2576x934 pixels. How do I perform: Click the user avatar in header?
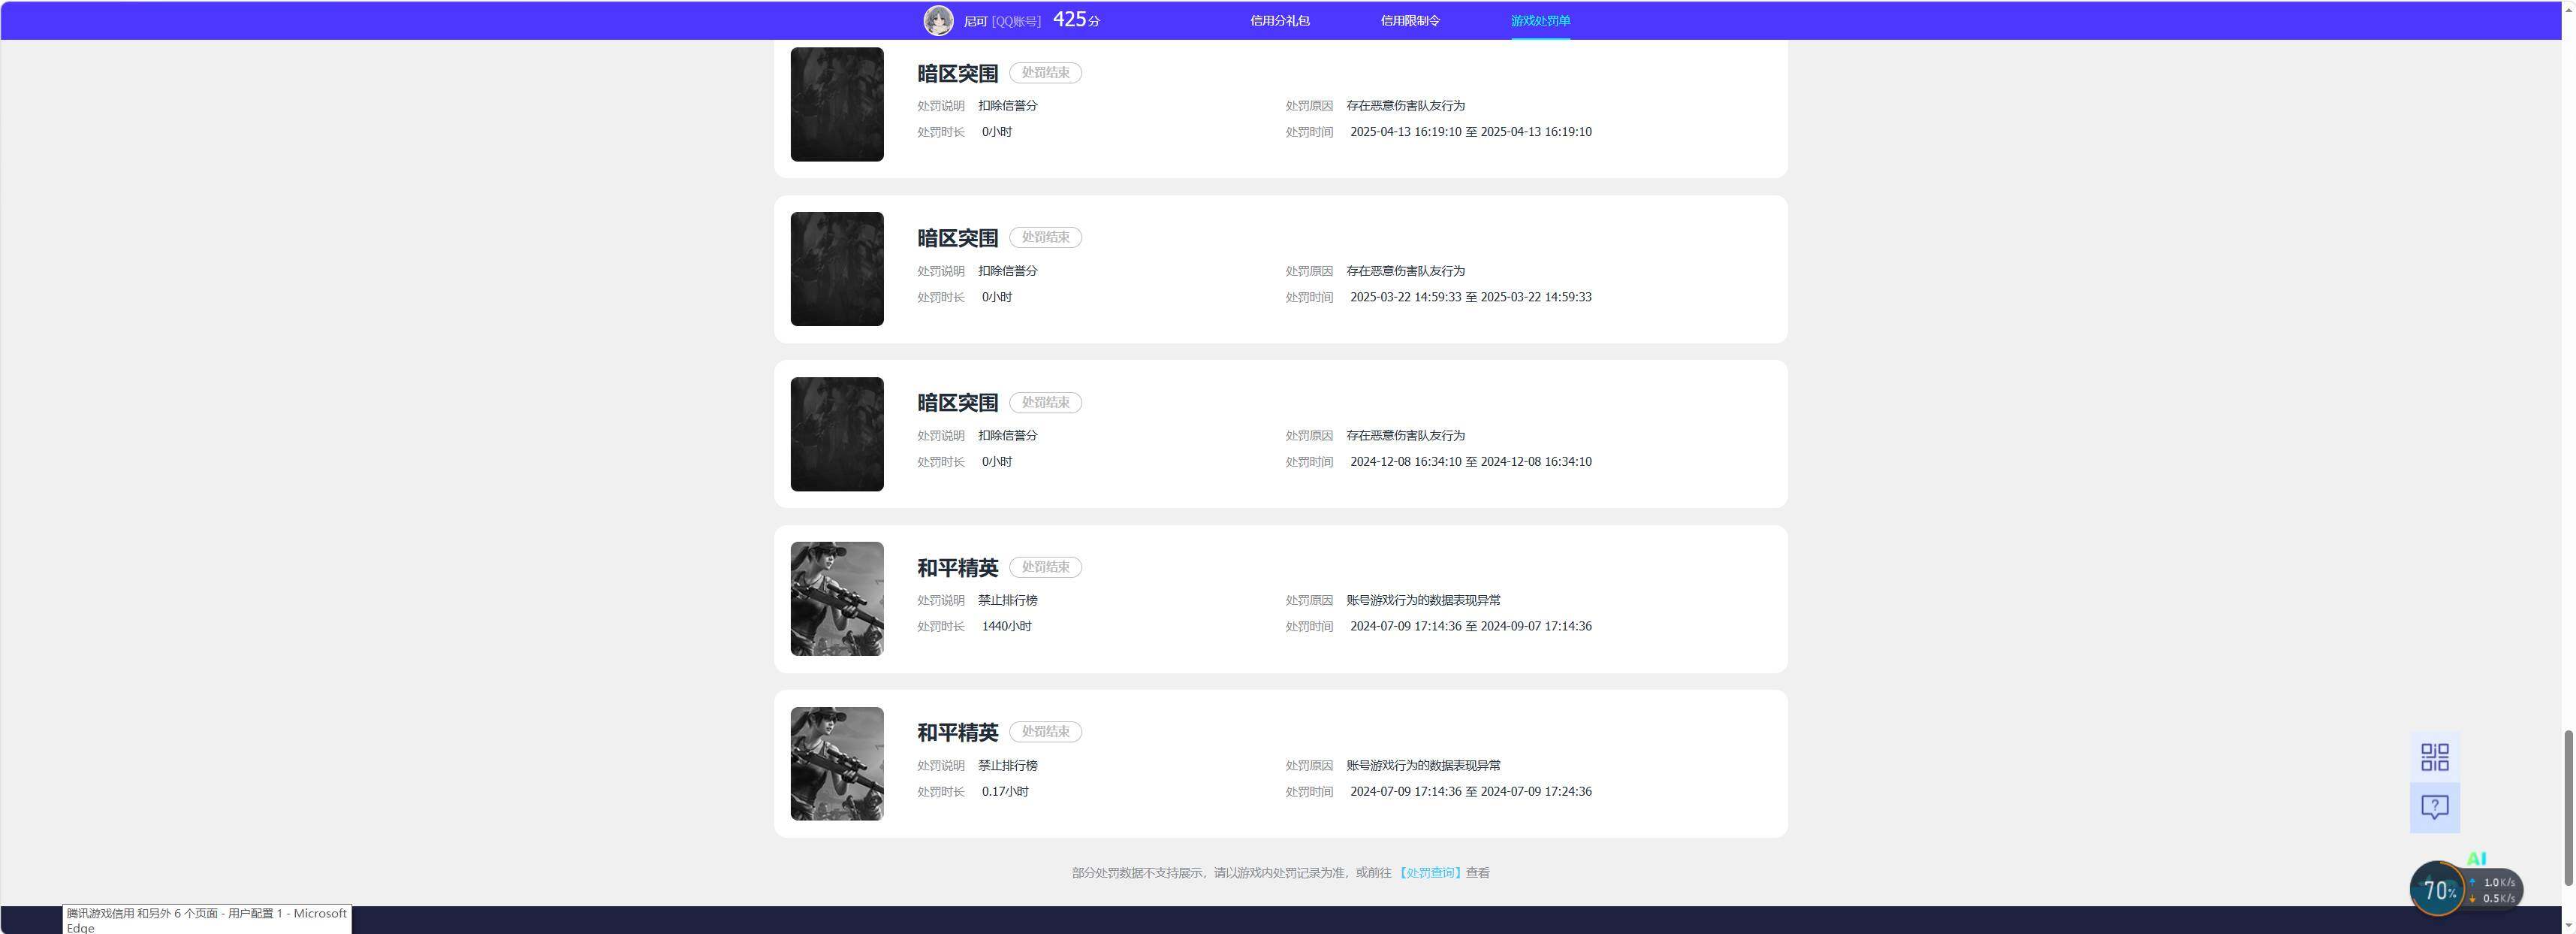pos(938,20)
